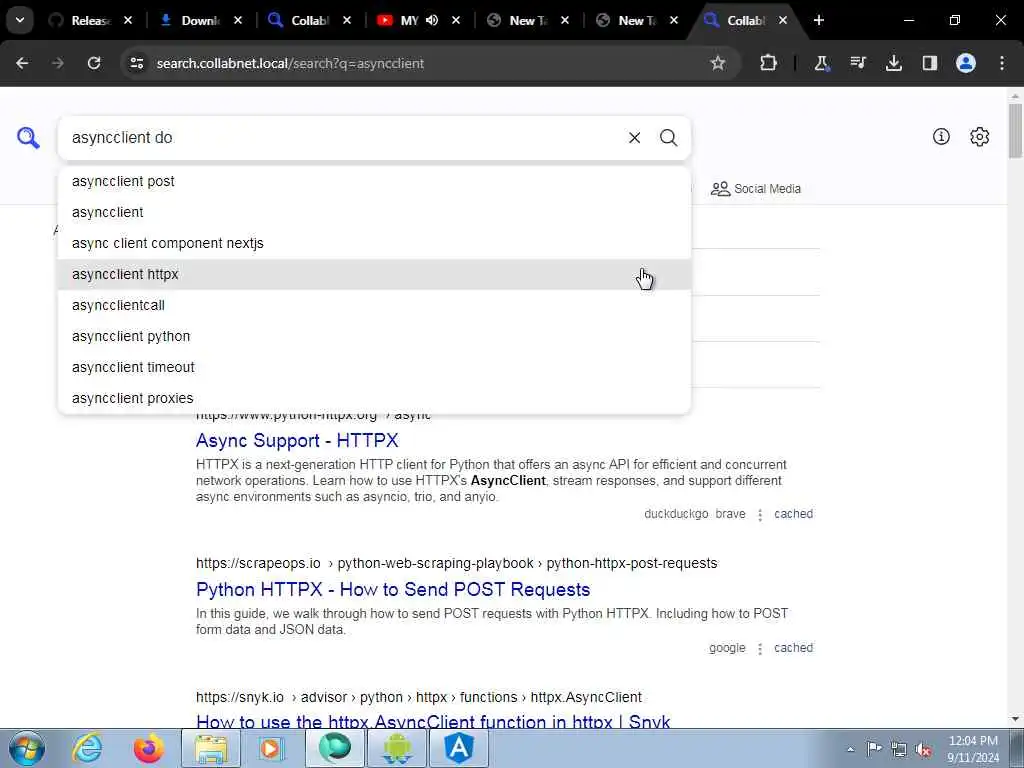This screenshot has height=768, width=1024.
Task: Click the taskbar clock showing 12:04 PM
Action: click(973, 749)
